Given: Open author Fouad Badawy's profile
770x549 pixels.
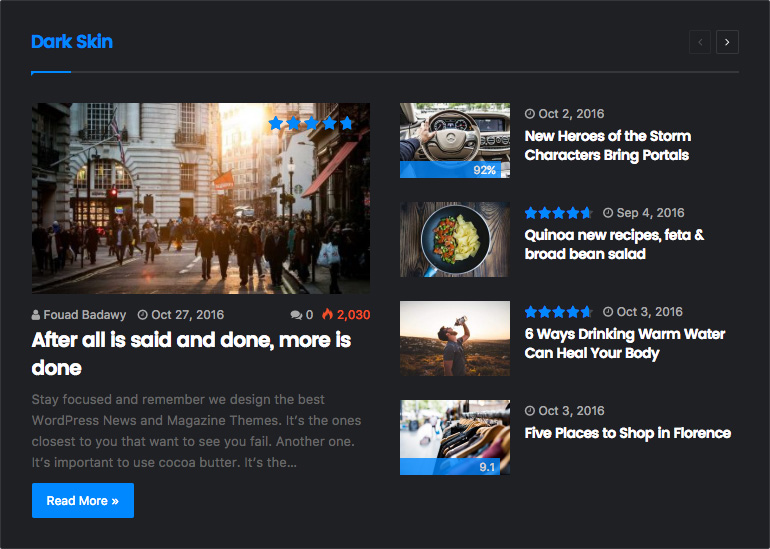Looking at the screenshot, I should point(84,315).
